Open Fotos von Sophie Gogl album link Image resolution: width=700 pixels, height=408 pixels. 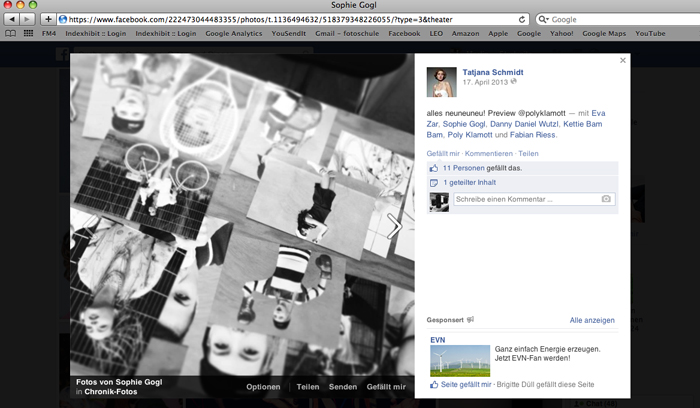[119, 382]
